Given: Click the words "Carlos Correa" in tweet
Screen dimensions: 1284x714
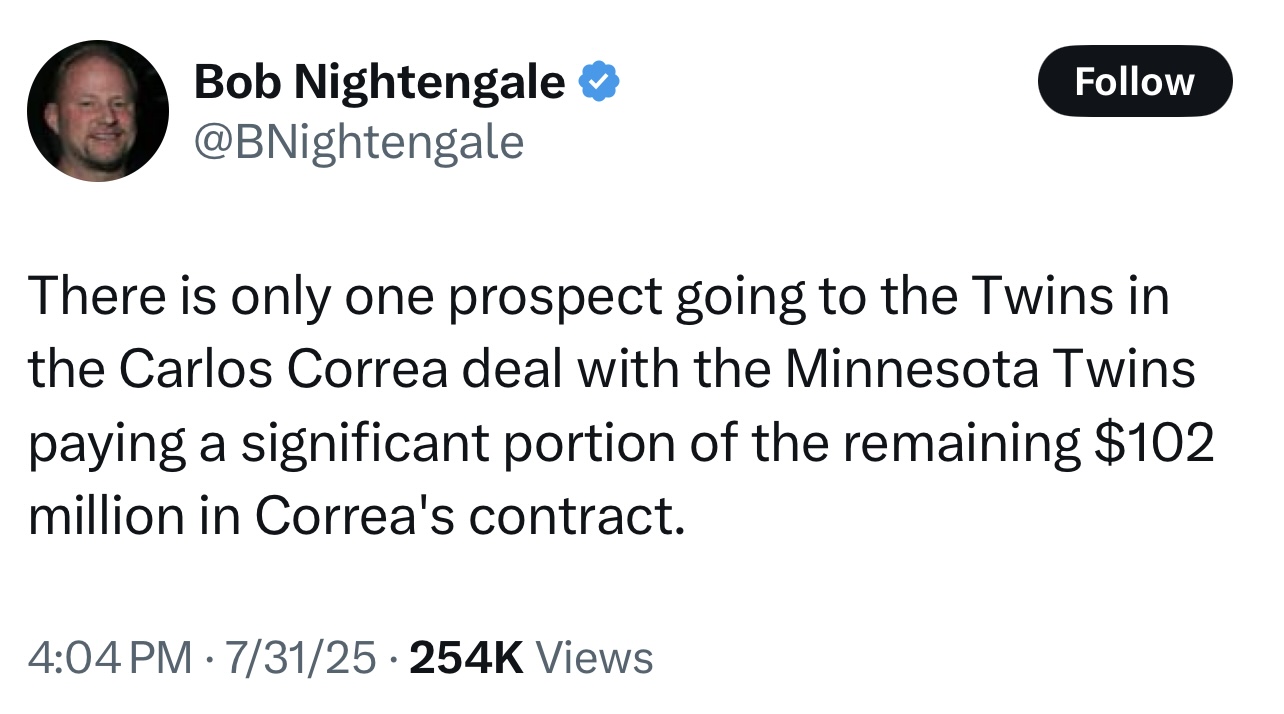Looking at the screenshot, I should [x=284, y=370].
